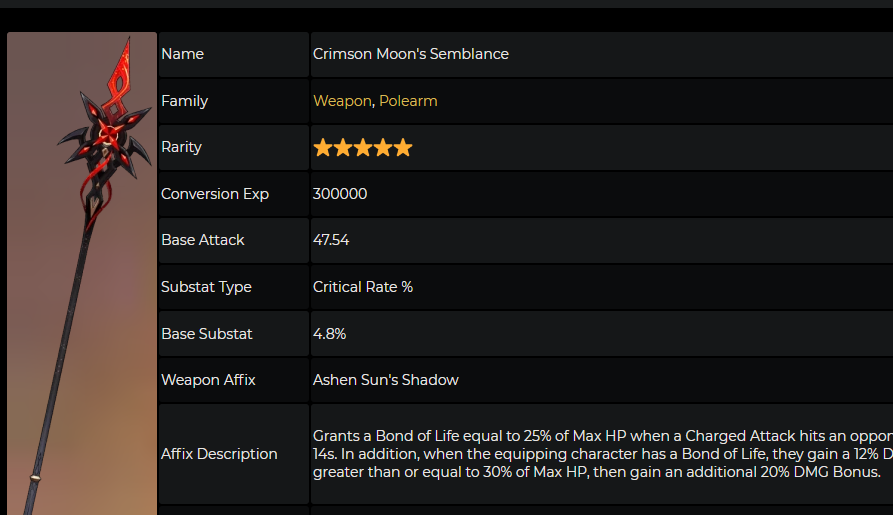This screenshot has height=515, width=893.
Task: Select the Critical Rate % value
Action: click(x=363, y=287)
